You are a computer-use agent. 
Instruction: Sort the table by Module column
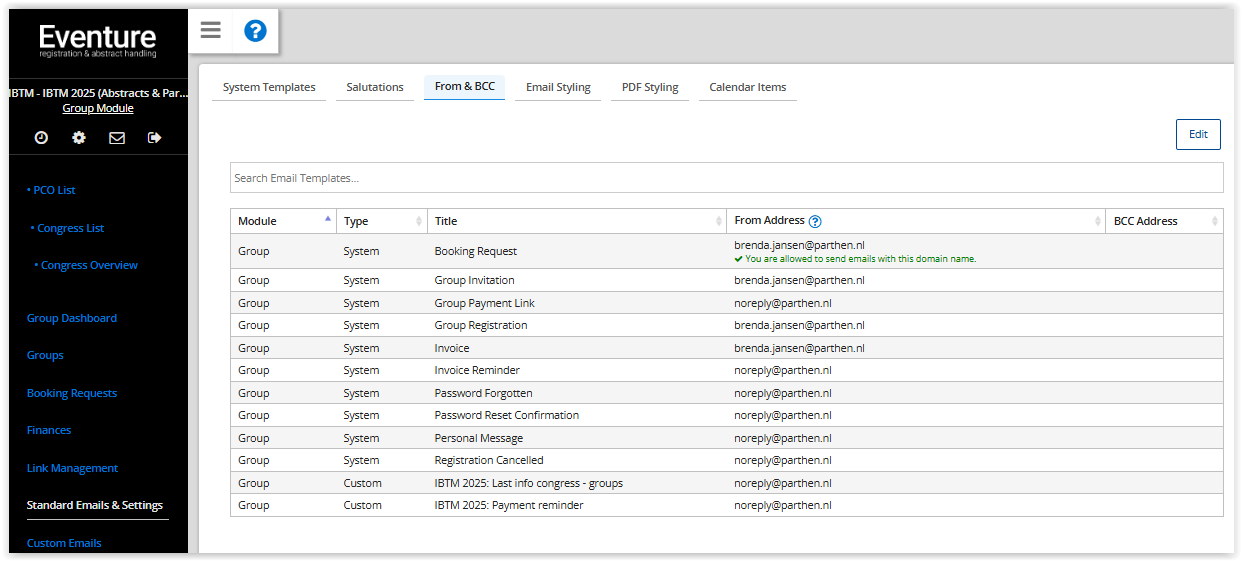click(283, 221)
